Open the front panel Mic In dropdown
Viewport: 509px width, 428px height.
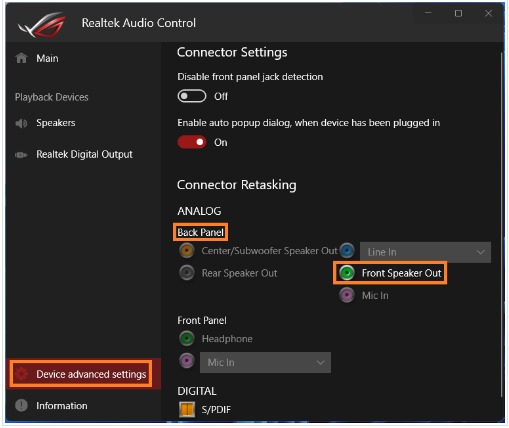tap(265, 362)
